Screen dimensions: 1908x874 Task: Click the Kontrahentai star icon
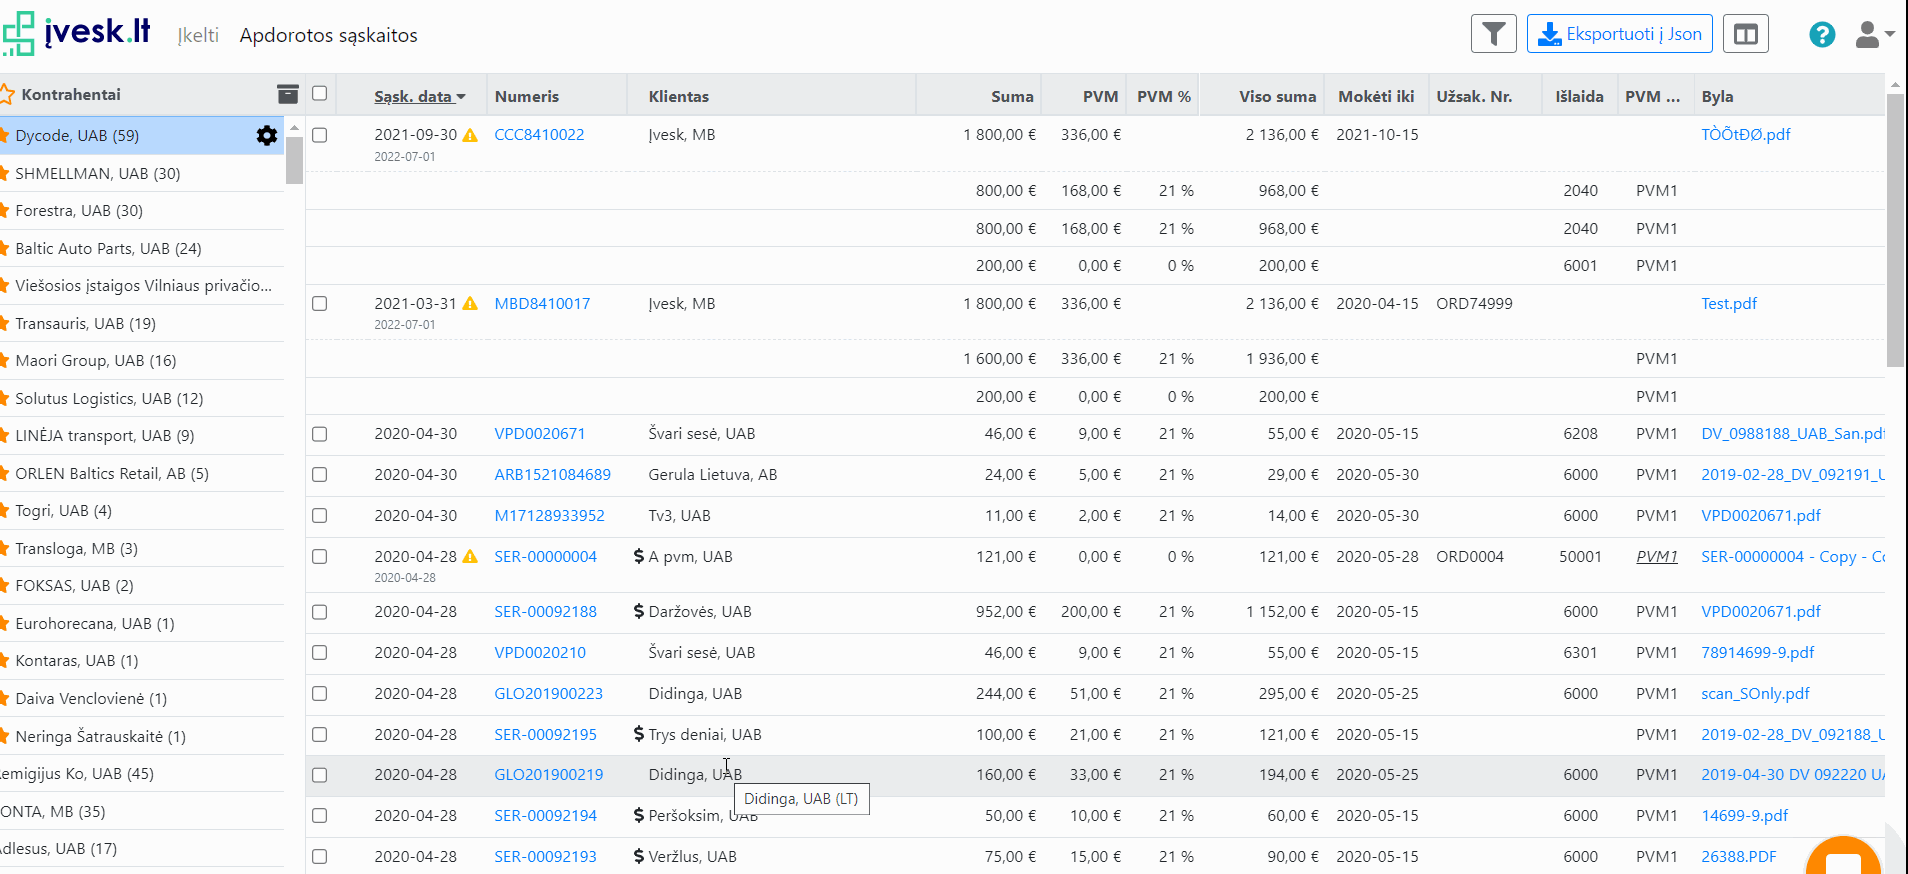coord(6,94)
